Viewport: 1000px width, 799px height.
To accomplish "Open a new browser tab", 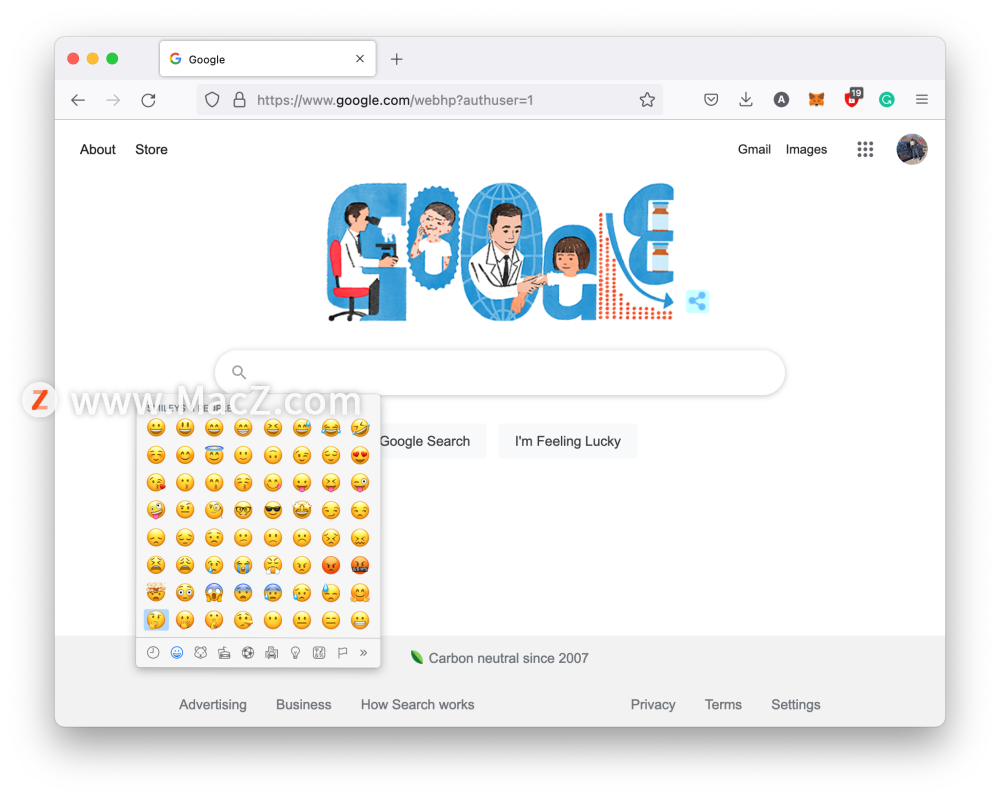I will [397, 59].
